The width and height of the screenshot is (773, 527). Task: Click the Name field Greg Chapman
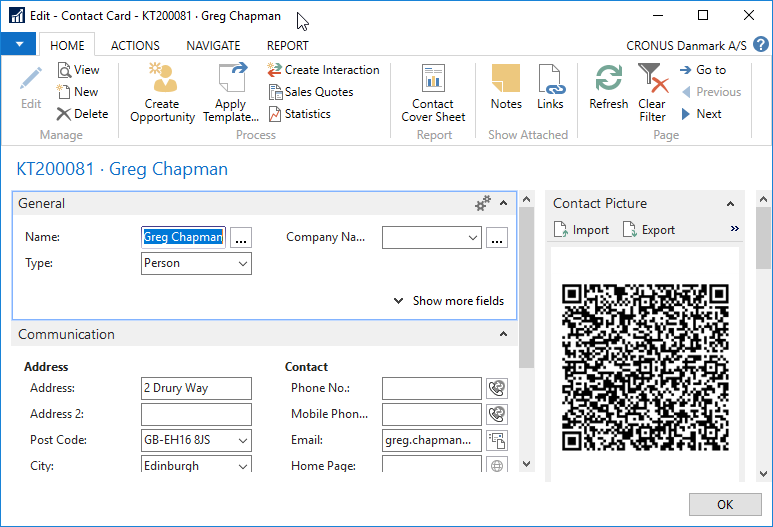[x=183, y=238]
